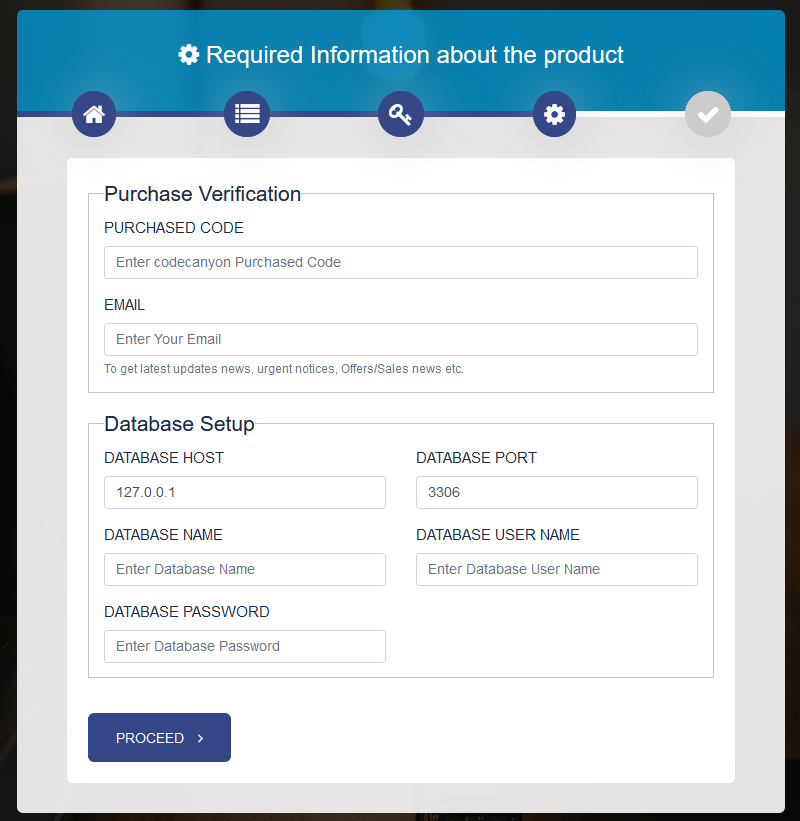Click the home step icon

coord(94,114)
